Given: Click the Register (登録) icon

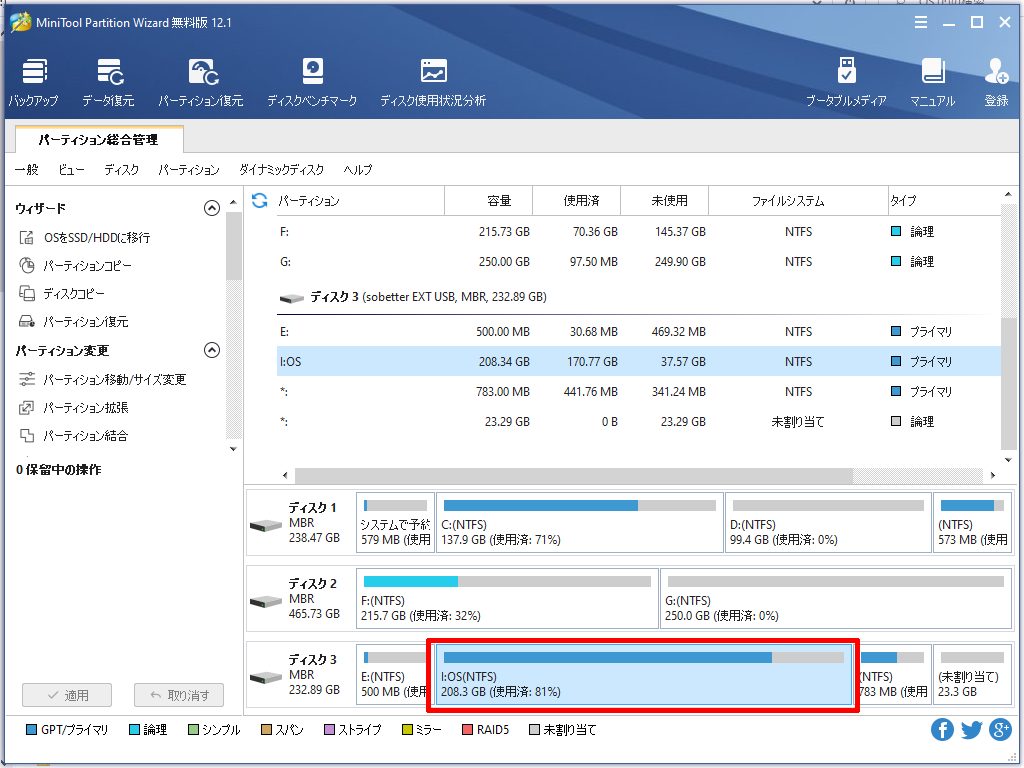Looking at the screenshot, I should click(x=997, y=82).
